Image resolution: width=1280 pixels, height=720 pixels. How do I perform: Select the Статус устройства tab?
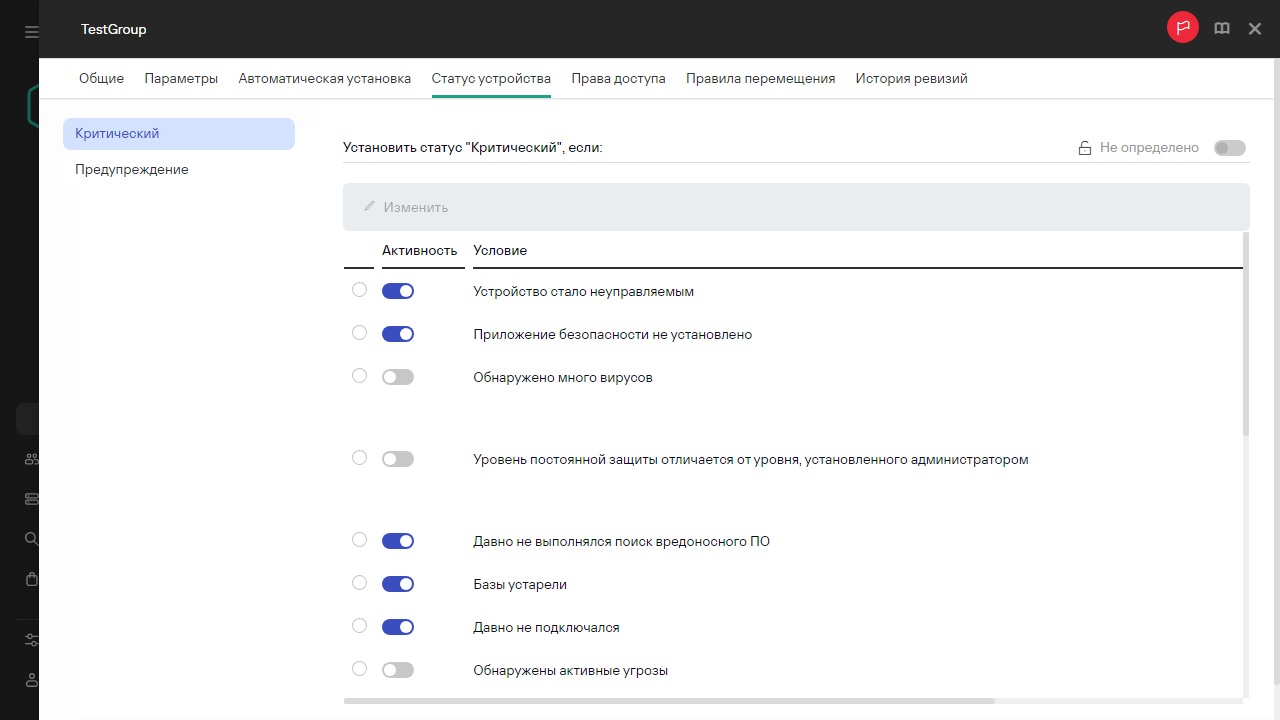[x=491, y=78]
